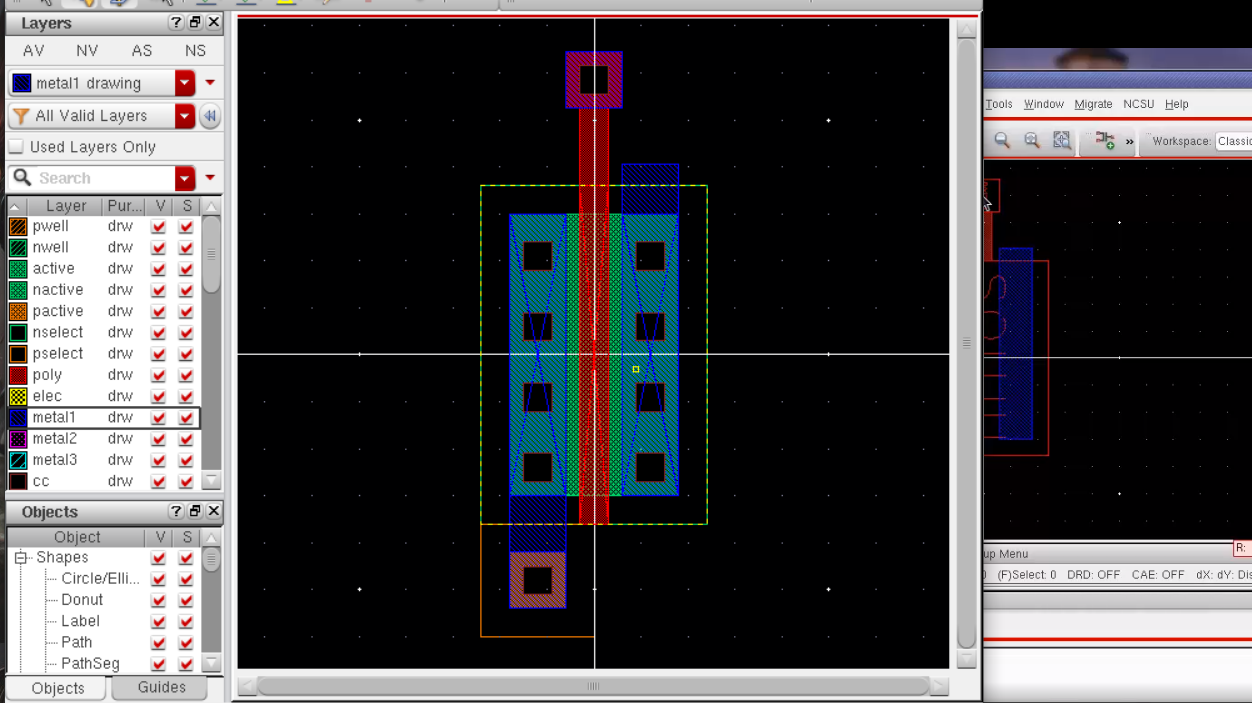Toggle visibility checkbox for pwell layer
This screenshot has width=1252, height=703.
pos(158,226)
